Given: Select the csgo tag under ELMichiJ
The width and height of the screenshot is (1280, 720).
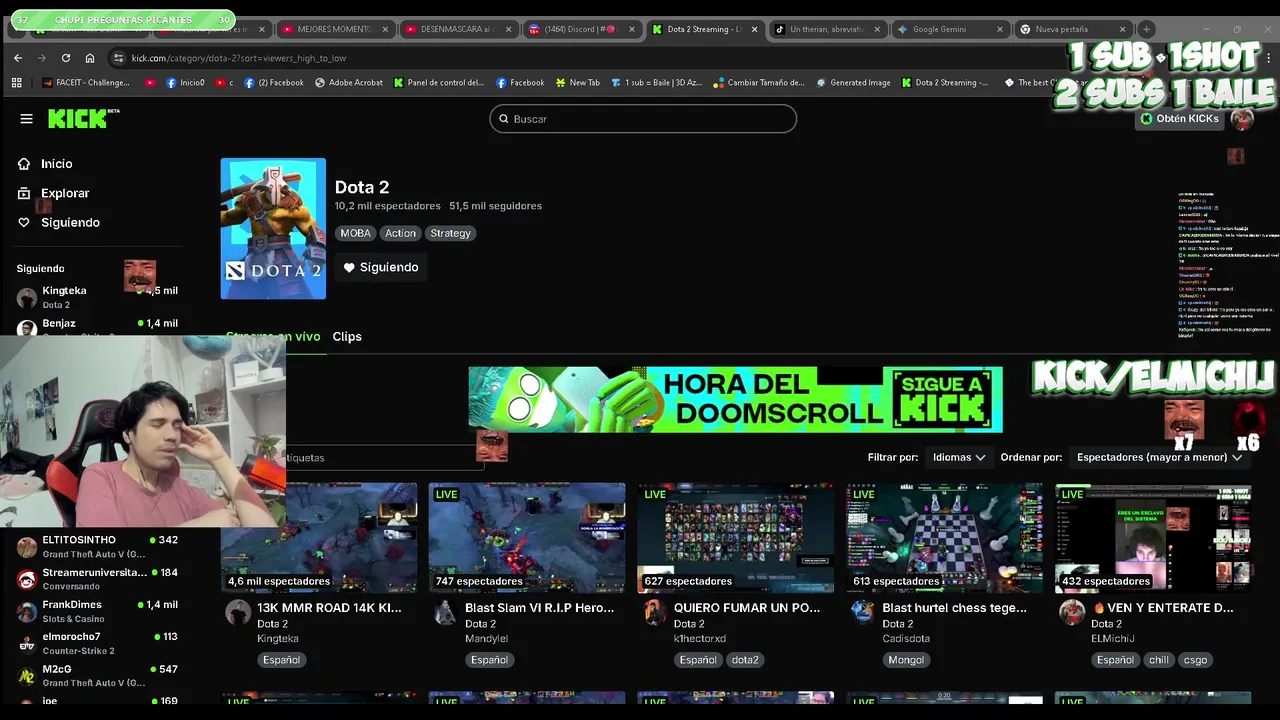Looking at the screenshot, I should 1196,660.
